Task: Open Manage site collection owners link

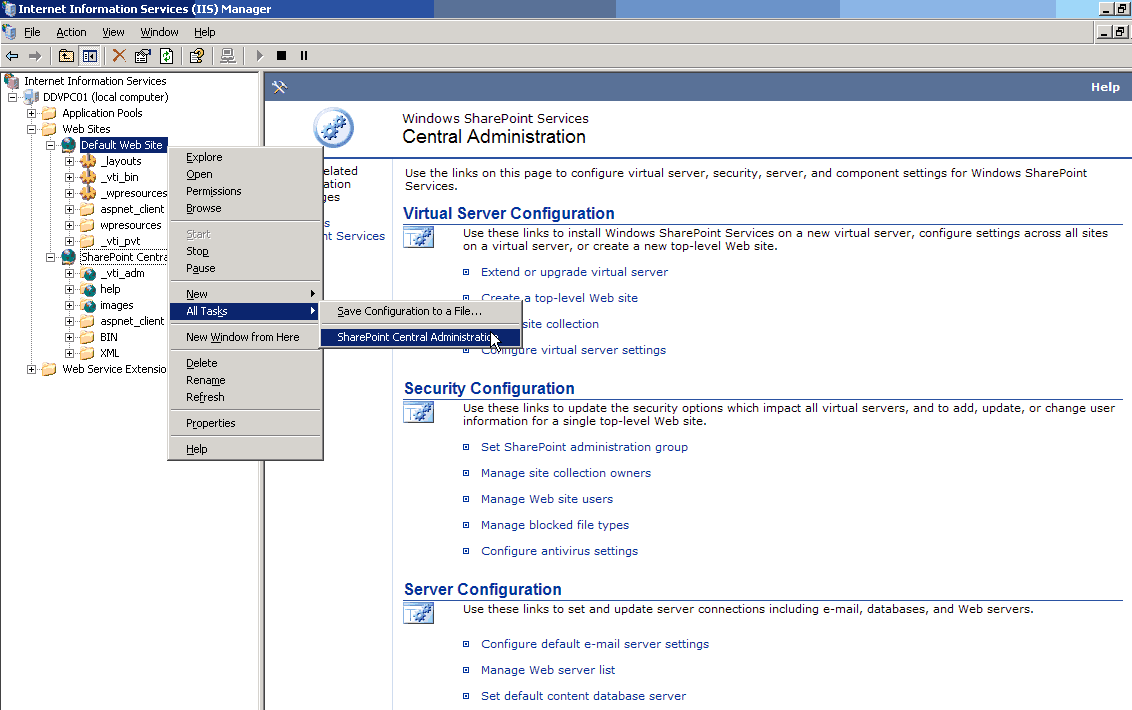Action: (x=566, y=473)
